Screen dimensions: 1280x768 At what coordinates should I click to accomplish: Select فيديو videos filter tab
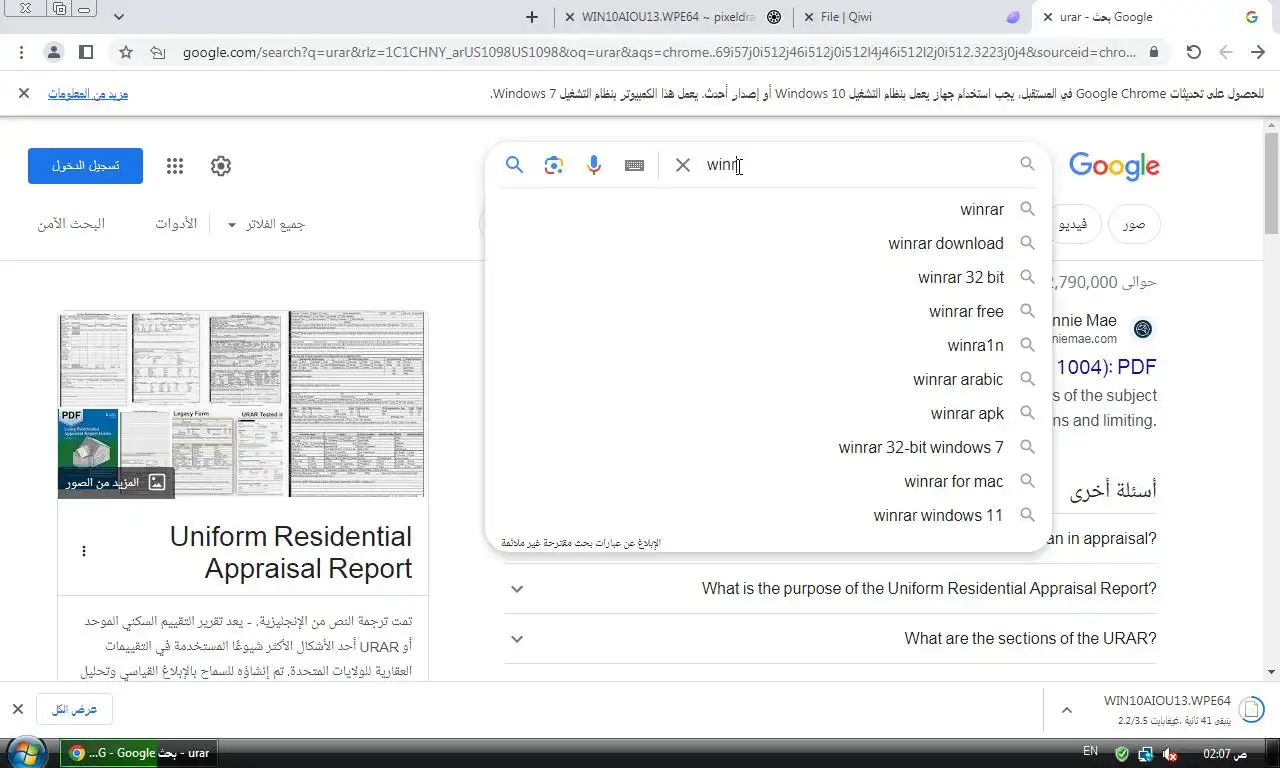[1074, 225]
